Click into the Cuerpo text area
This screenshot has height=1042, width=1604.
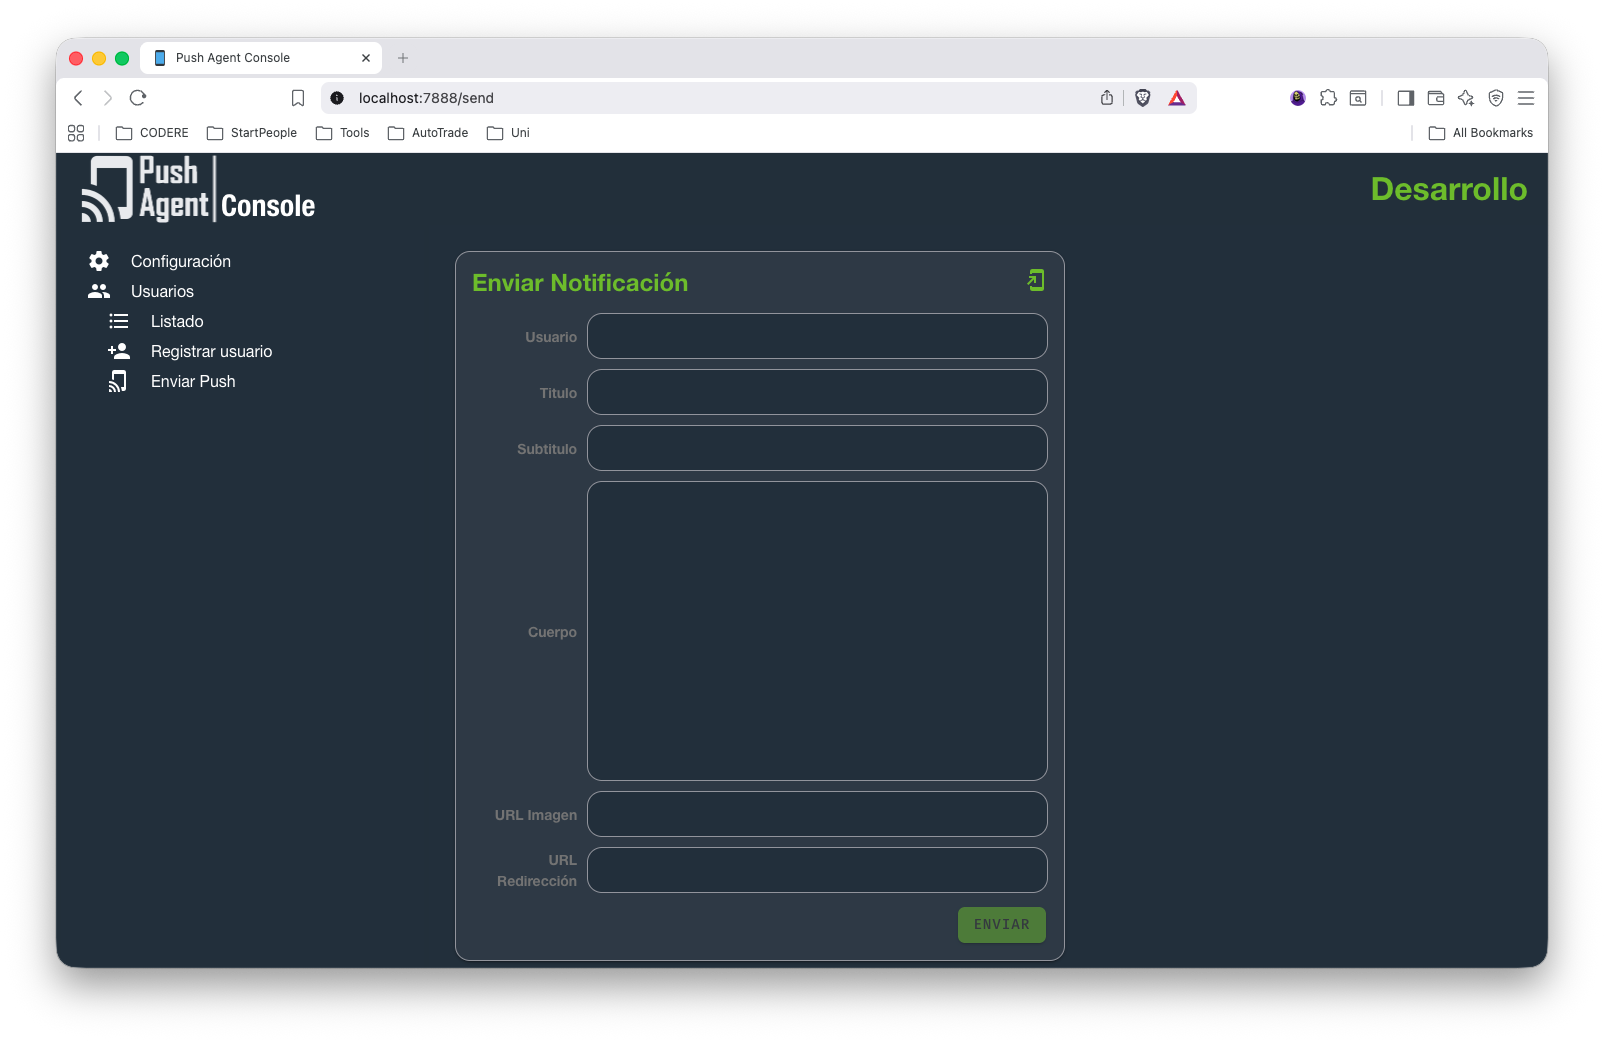click(x=817, y=631)
